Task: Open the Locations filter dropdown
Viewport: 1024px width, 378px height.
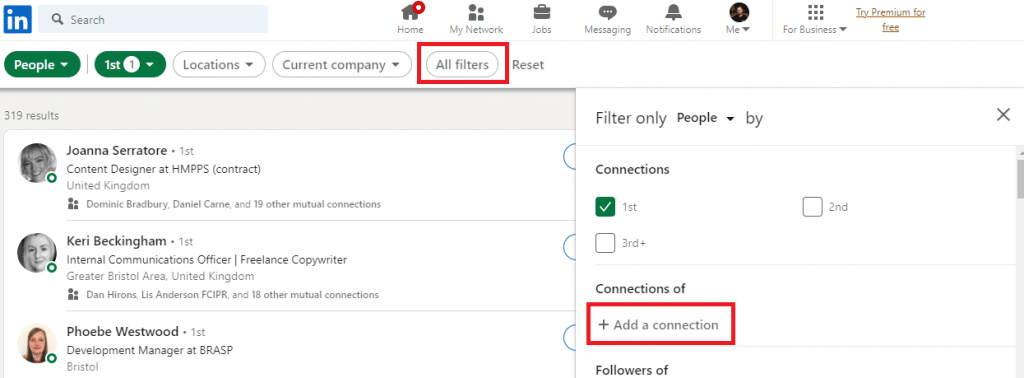Action: click(x=219, y=65)
